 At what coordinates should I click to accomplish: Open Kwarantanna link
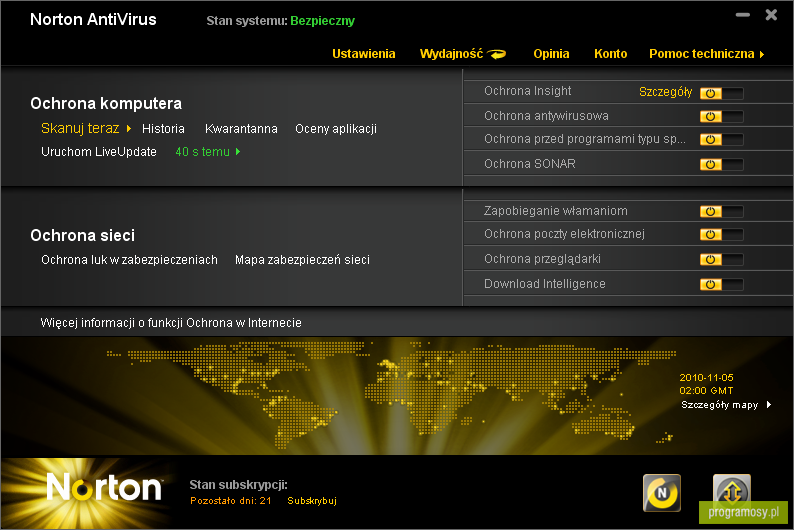(x=241, y=129)
